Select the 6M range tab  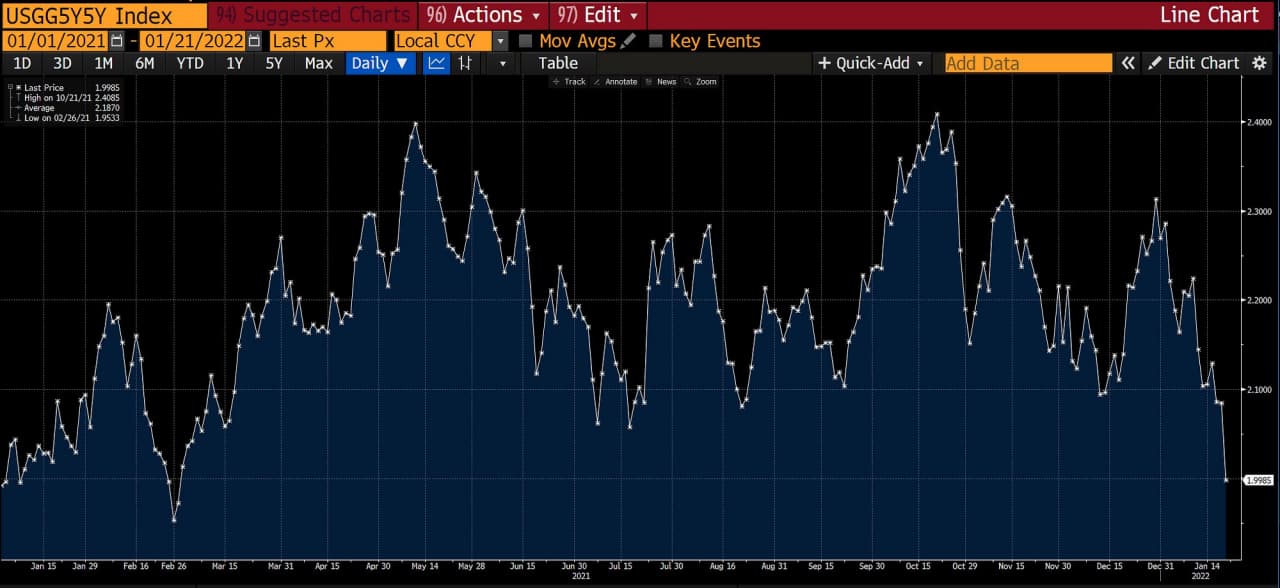tap(145, 63)
